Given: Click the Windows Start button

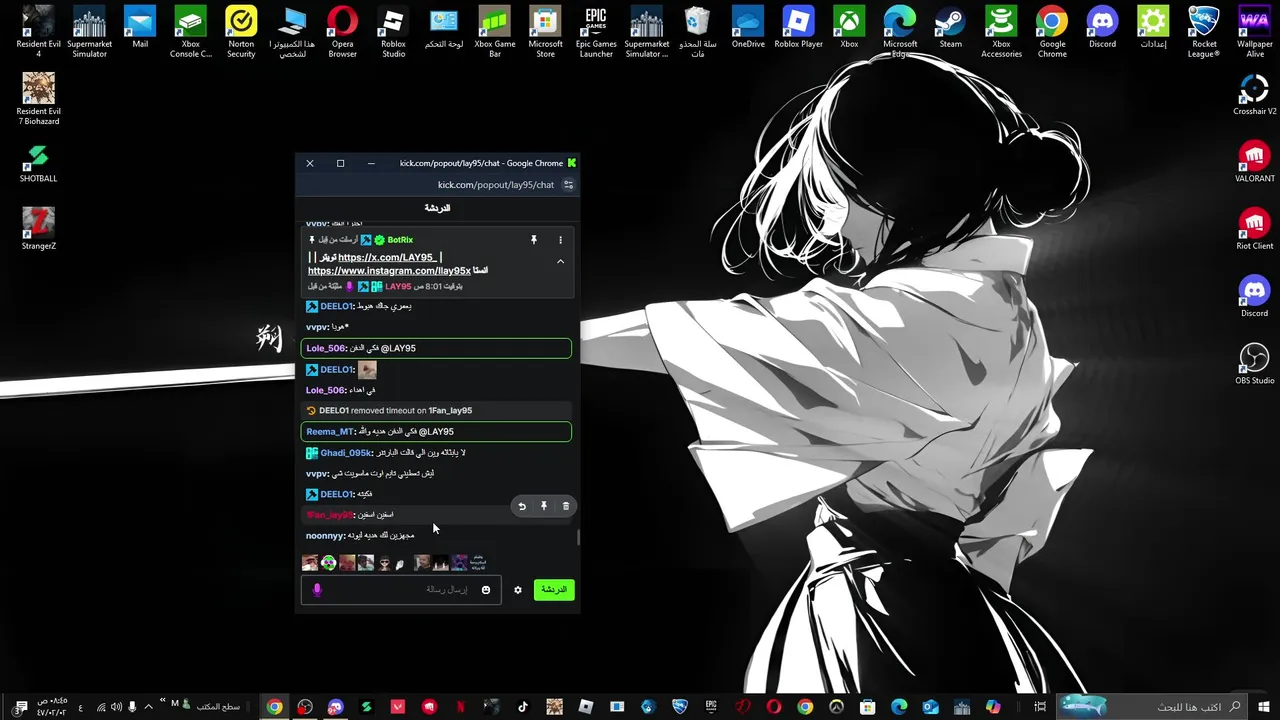Looking at the screenshot, I should [1264, 707].
